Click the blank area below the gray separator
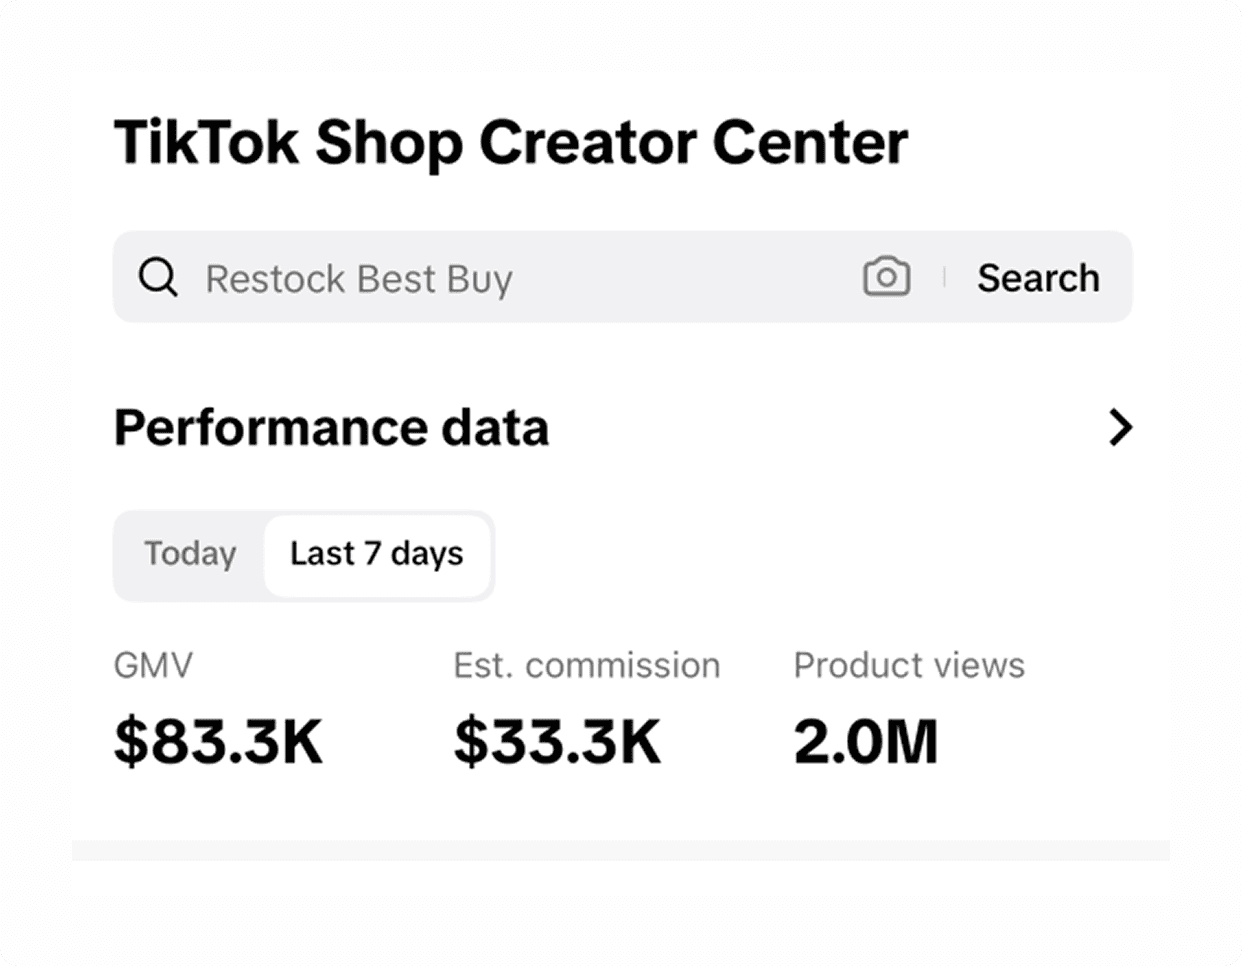The width and height of the screenshot is (1242, 966). click(x=620, y=910)
